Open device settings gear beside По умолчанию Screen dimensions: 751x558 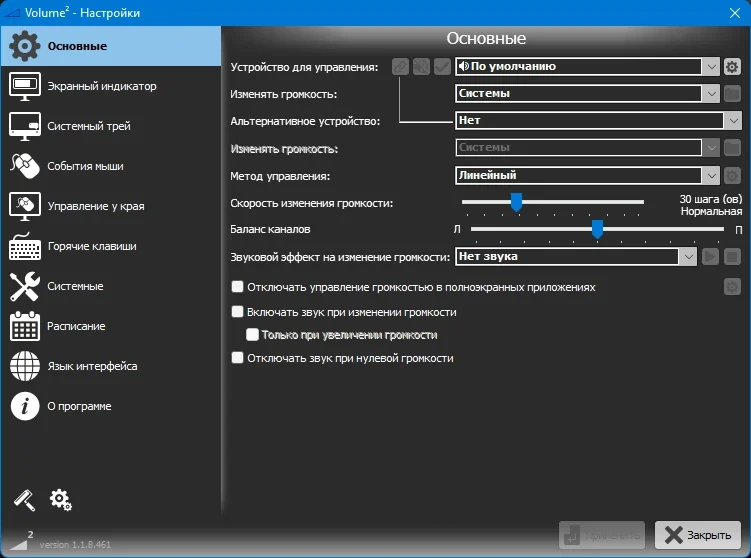[x=732, y=67]
